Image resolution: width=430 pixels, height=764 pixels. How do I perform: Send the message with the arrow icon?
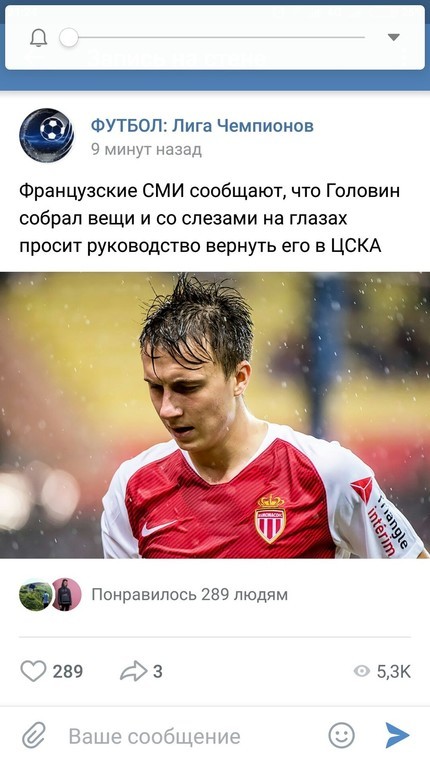397,735
